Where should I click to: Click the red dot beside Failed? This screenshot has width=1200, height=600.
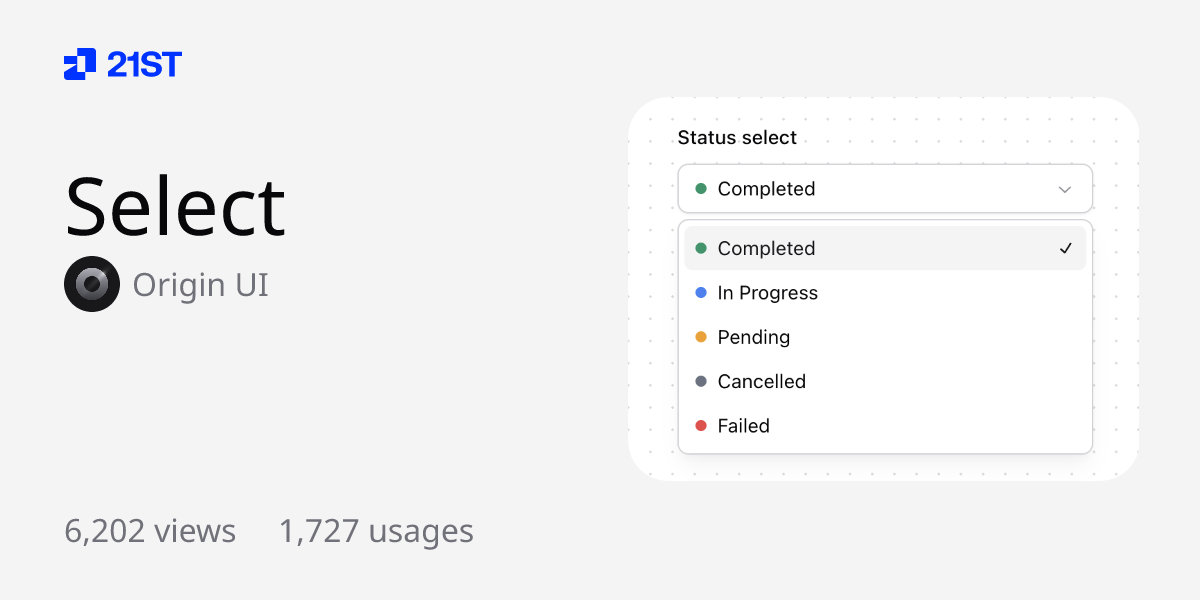click(700, 425)
